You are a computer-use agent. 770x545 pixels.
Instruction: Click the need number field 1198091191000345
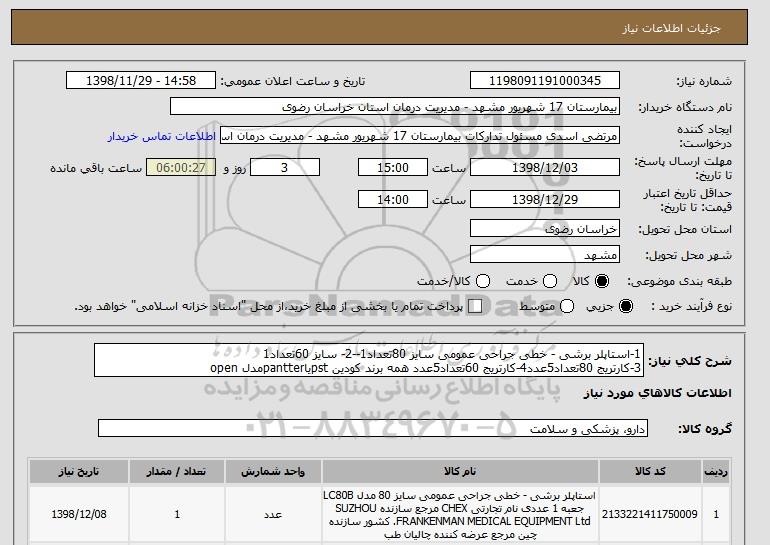545,81
